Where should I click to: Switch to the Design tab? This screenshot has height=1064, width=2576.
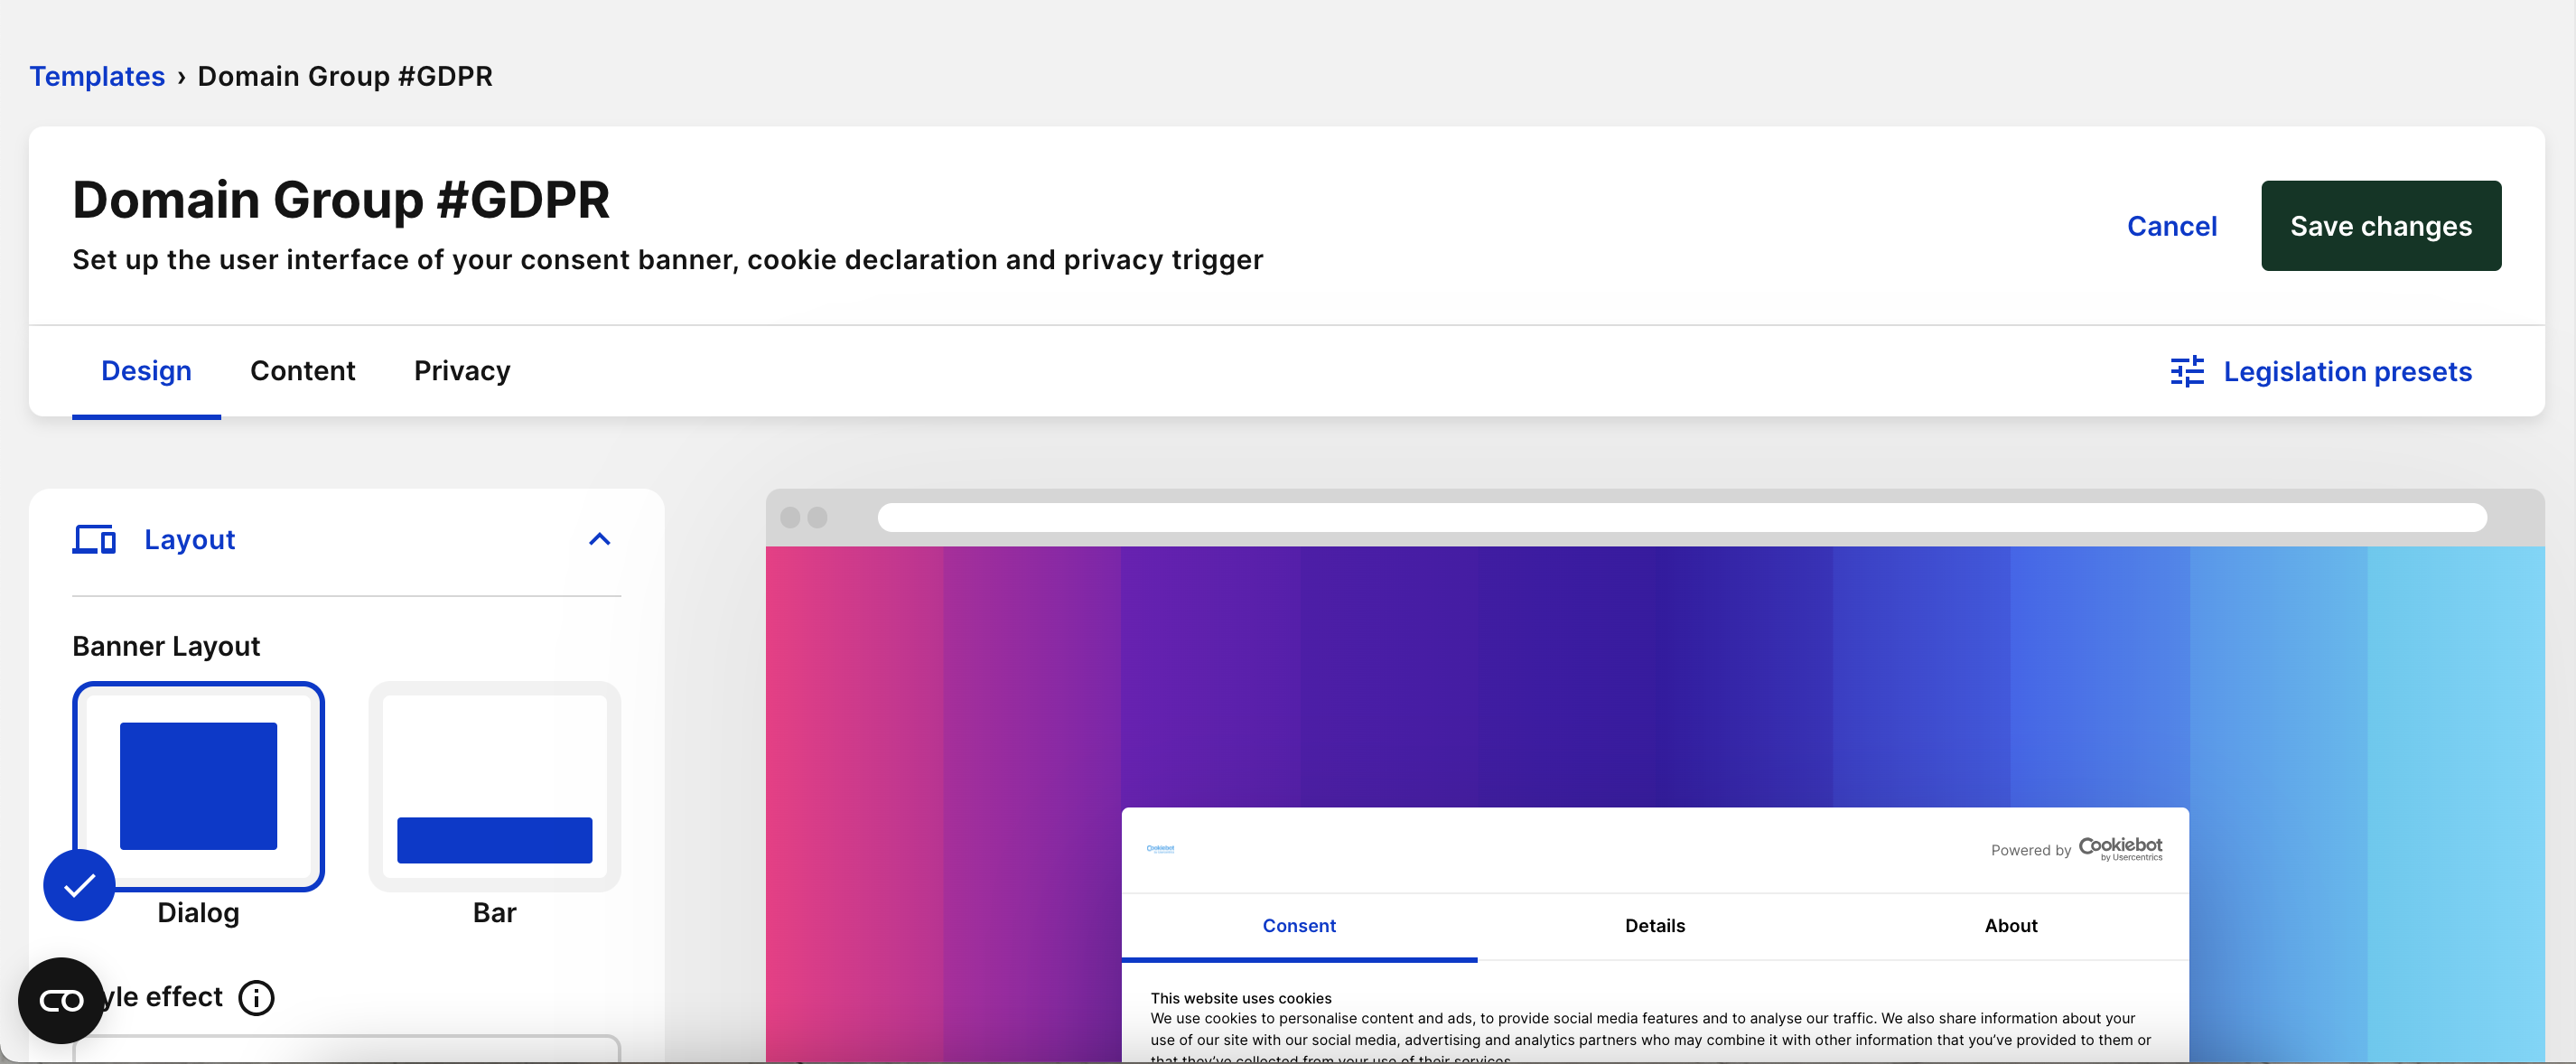pyautogui.click(x=146, y=371)
